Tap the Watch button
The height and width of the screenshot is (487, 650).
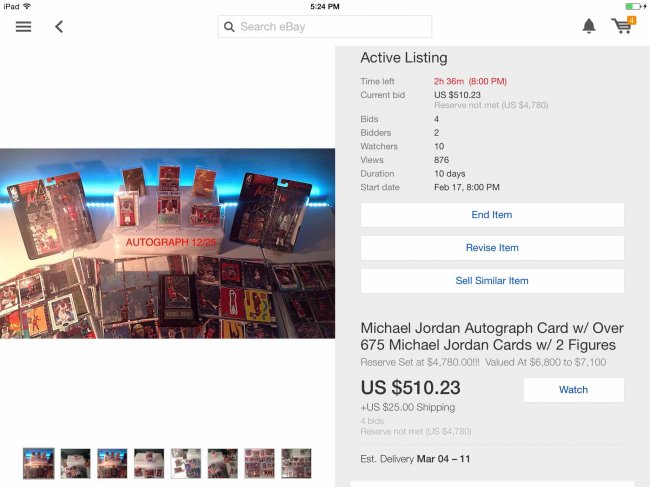coord(573,390)
